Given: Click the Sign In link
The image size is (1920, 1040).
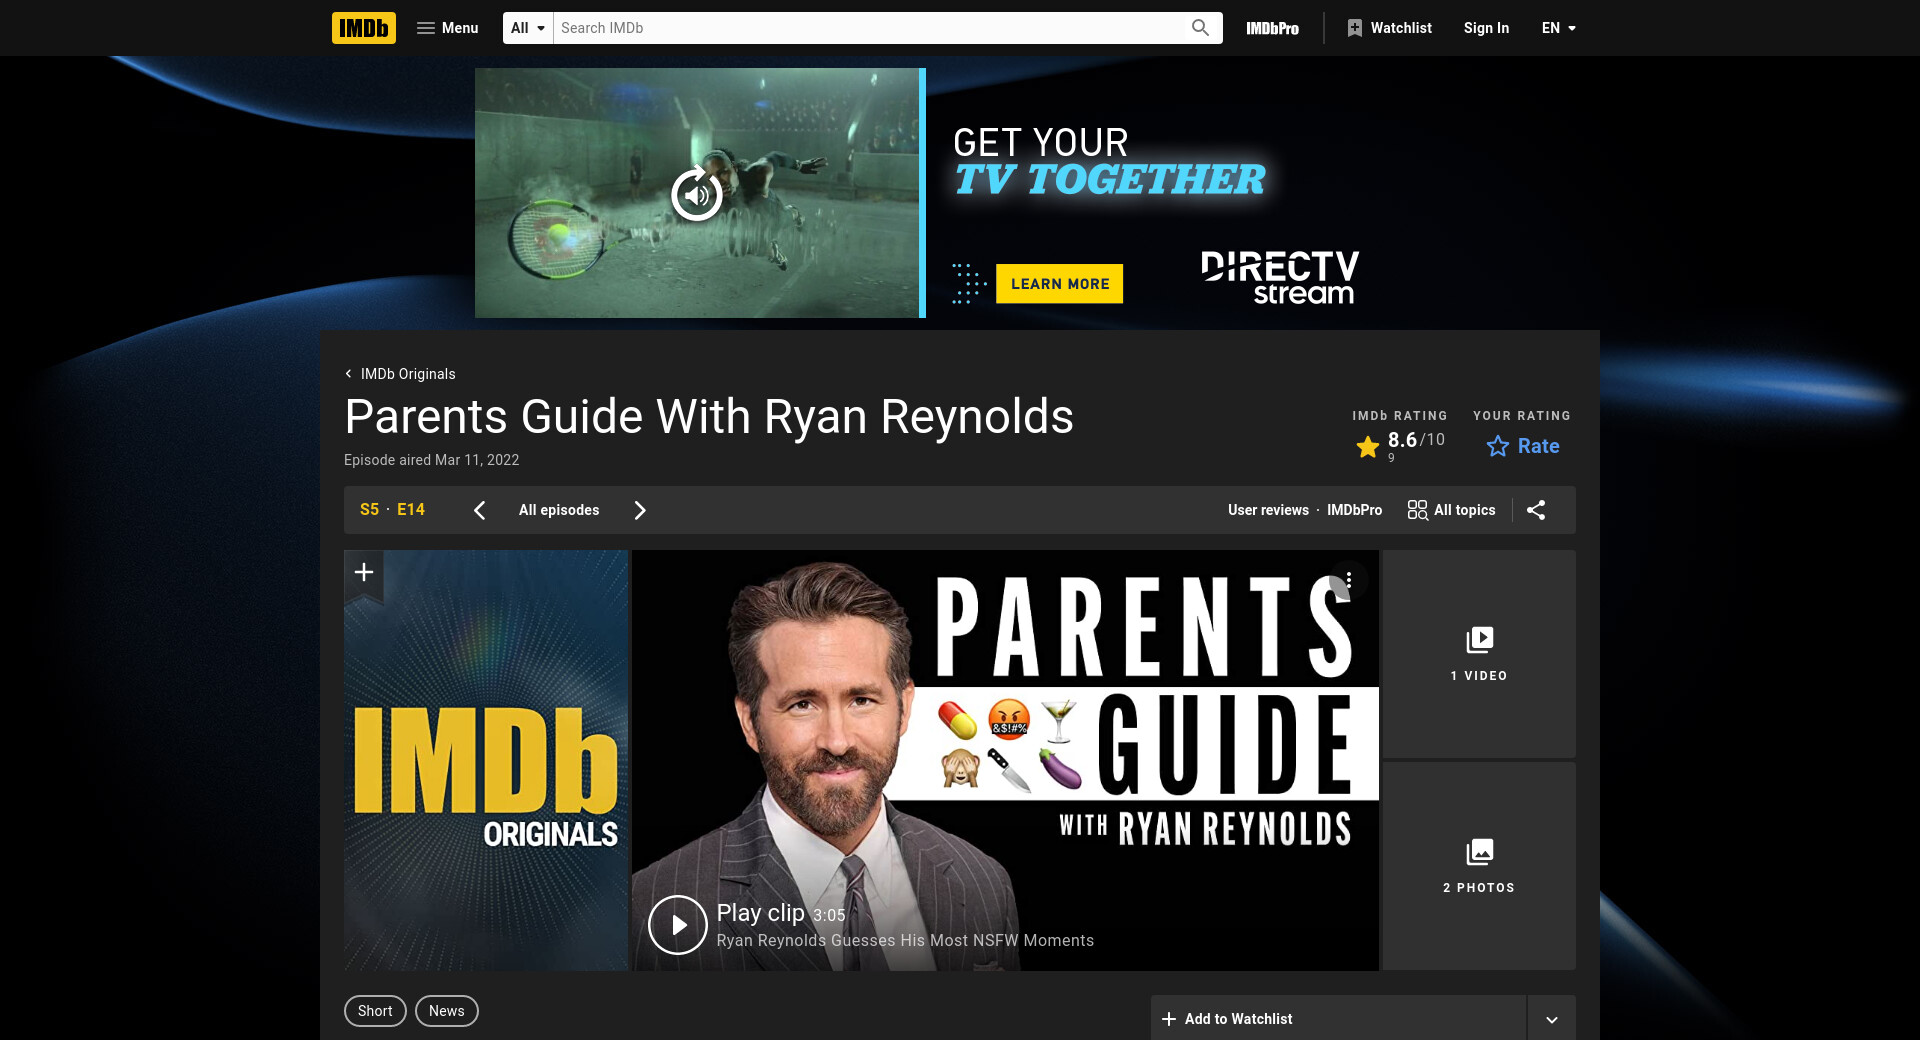Looking at the screenshot, I should (1486, 28).
